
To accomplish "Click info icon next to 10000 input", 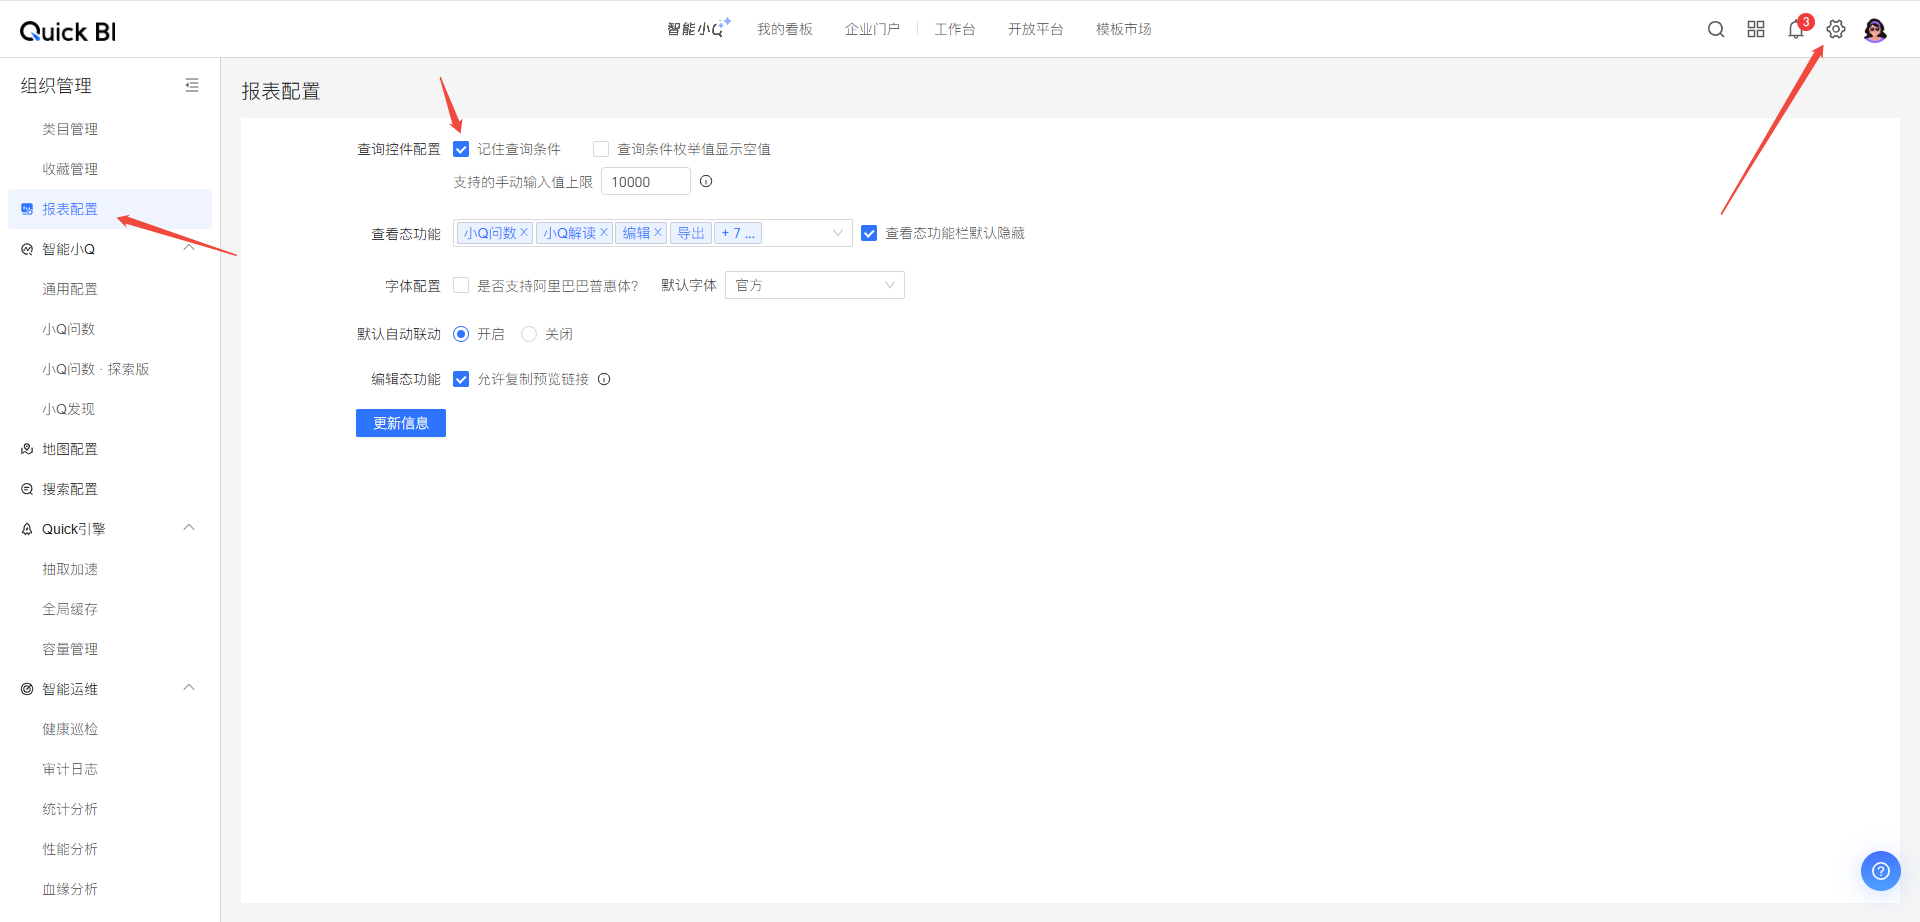I will (706, 181).
